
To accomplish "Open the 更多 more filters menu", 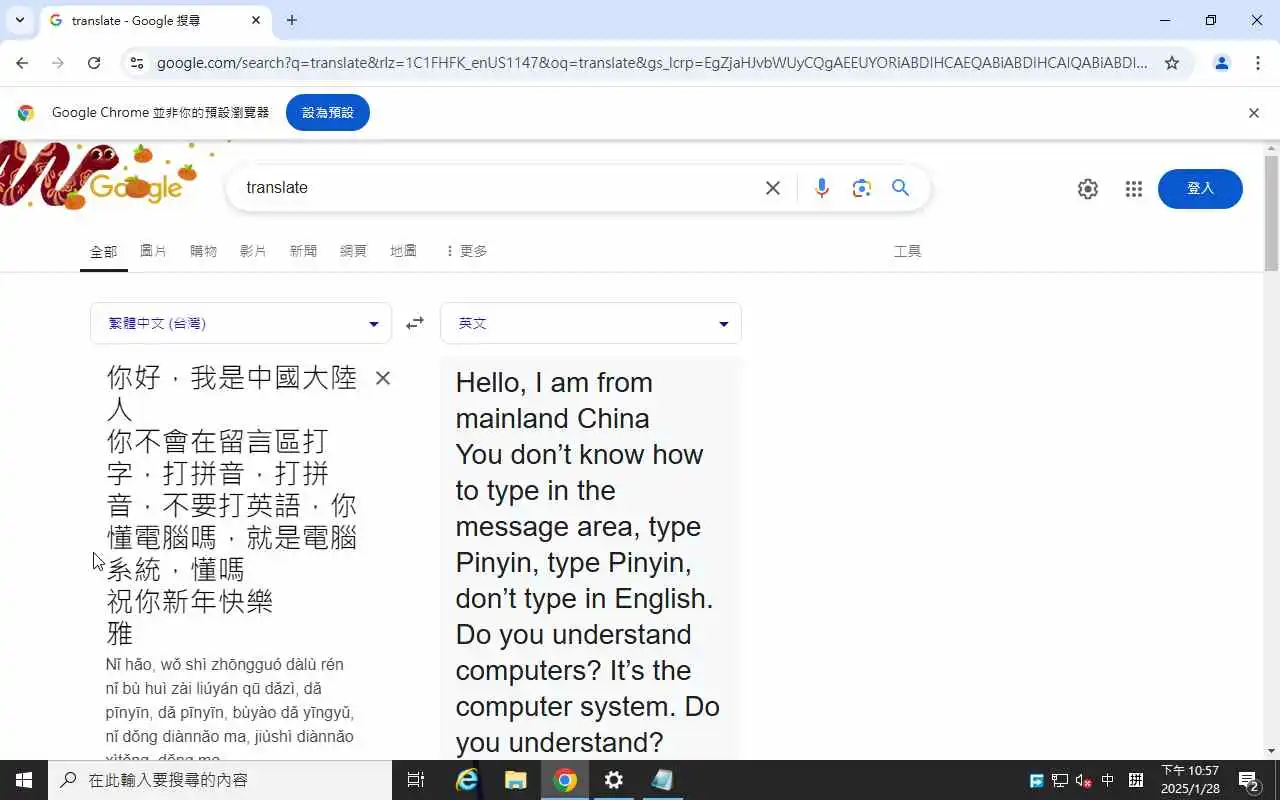I will (466, 251).
